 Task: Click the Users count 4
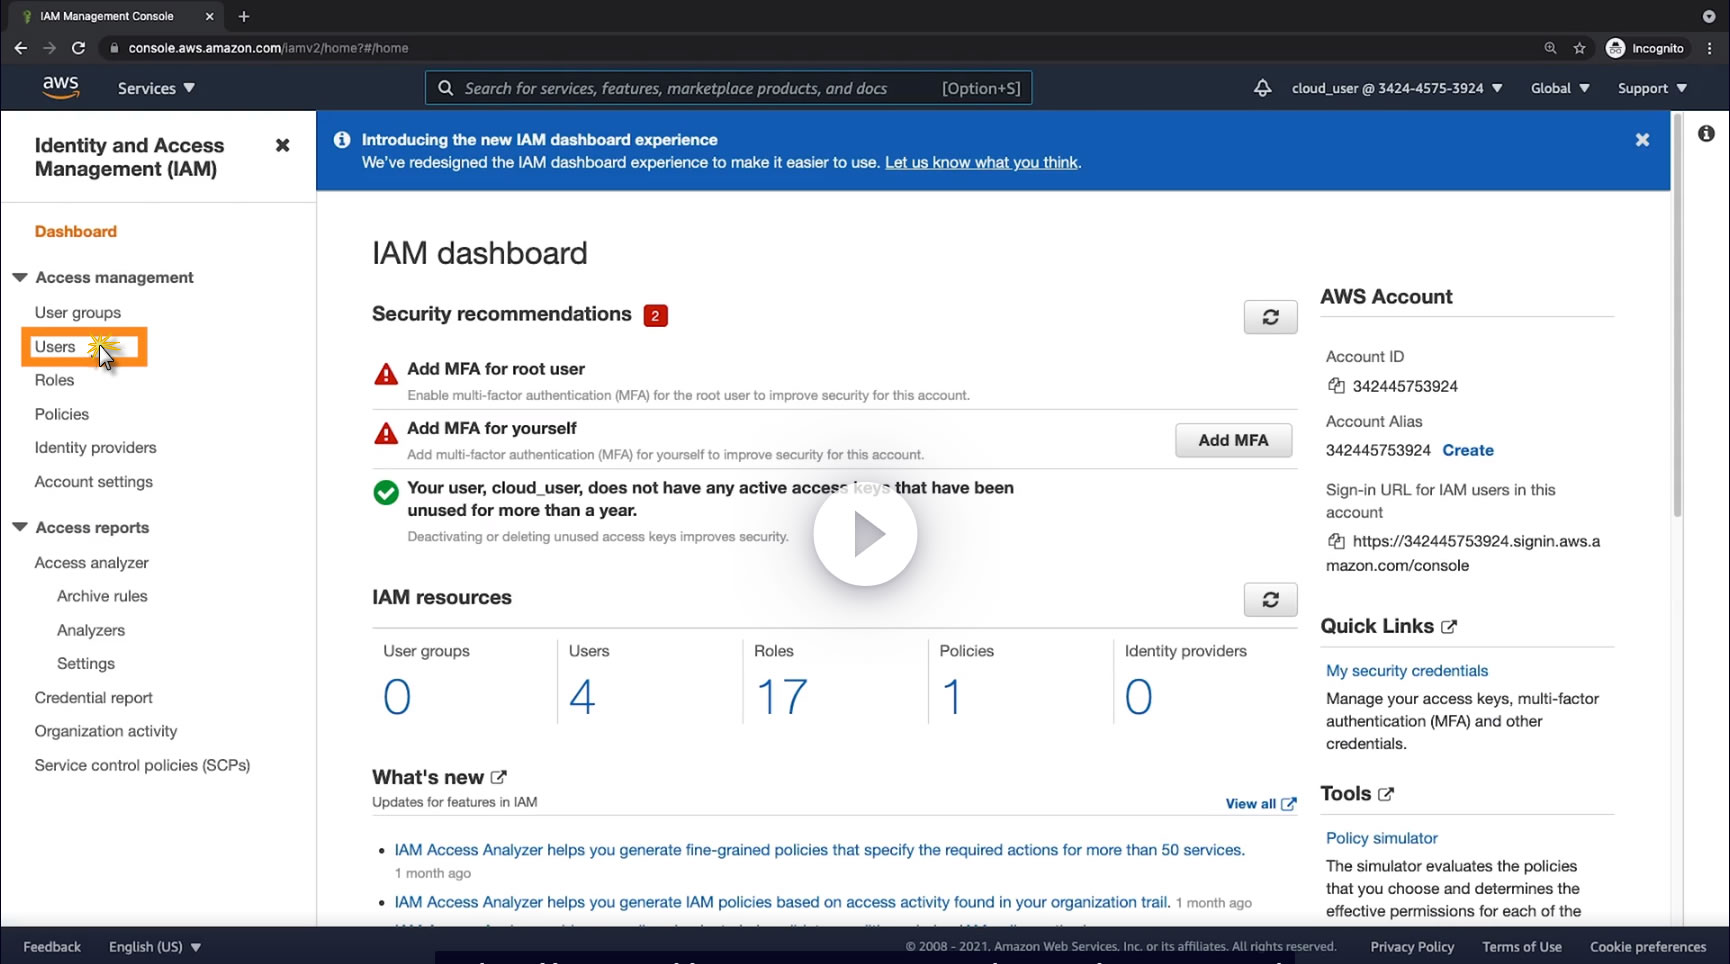tap(582, 696)
